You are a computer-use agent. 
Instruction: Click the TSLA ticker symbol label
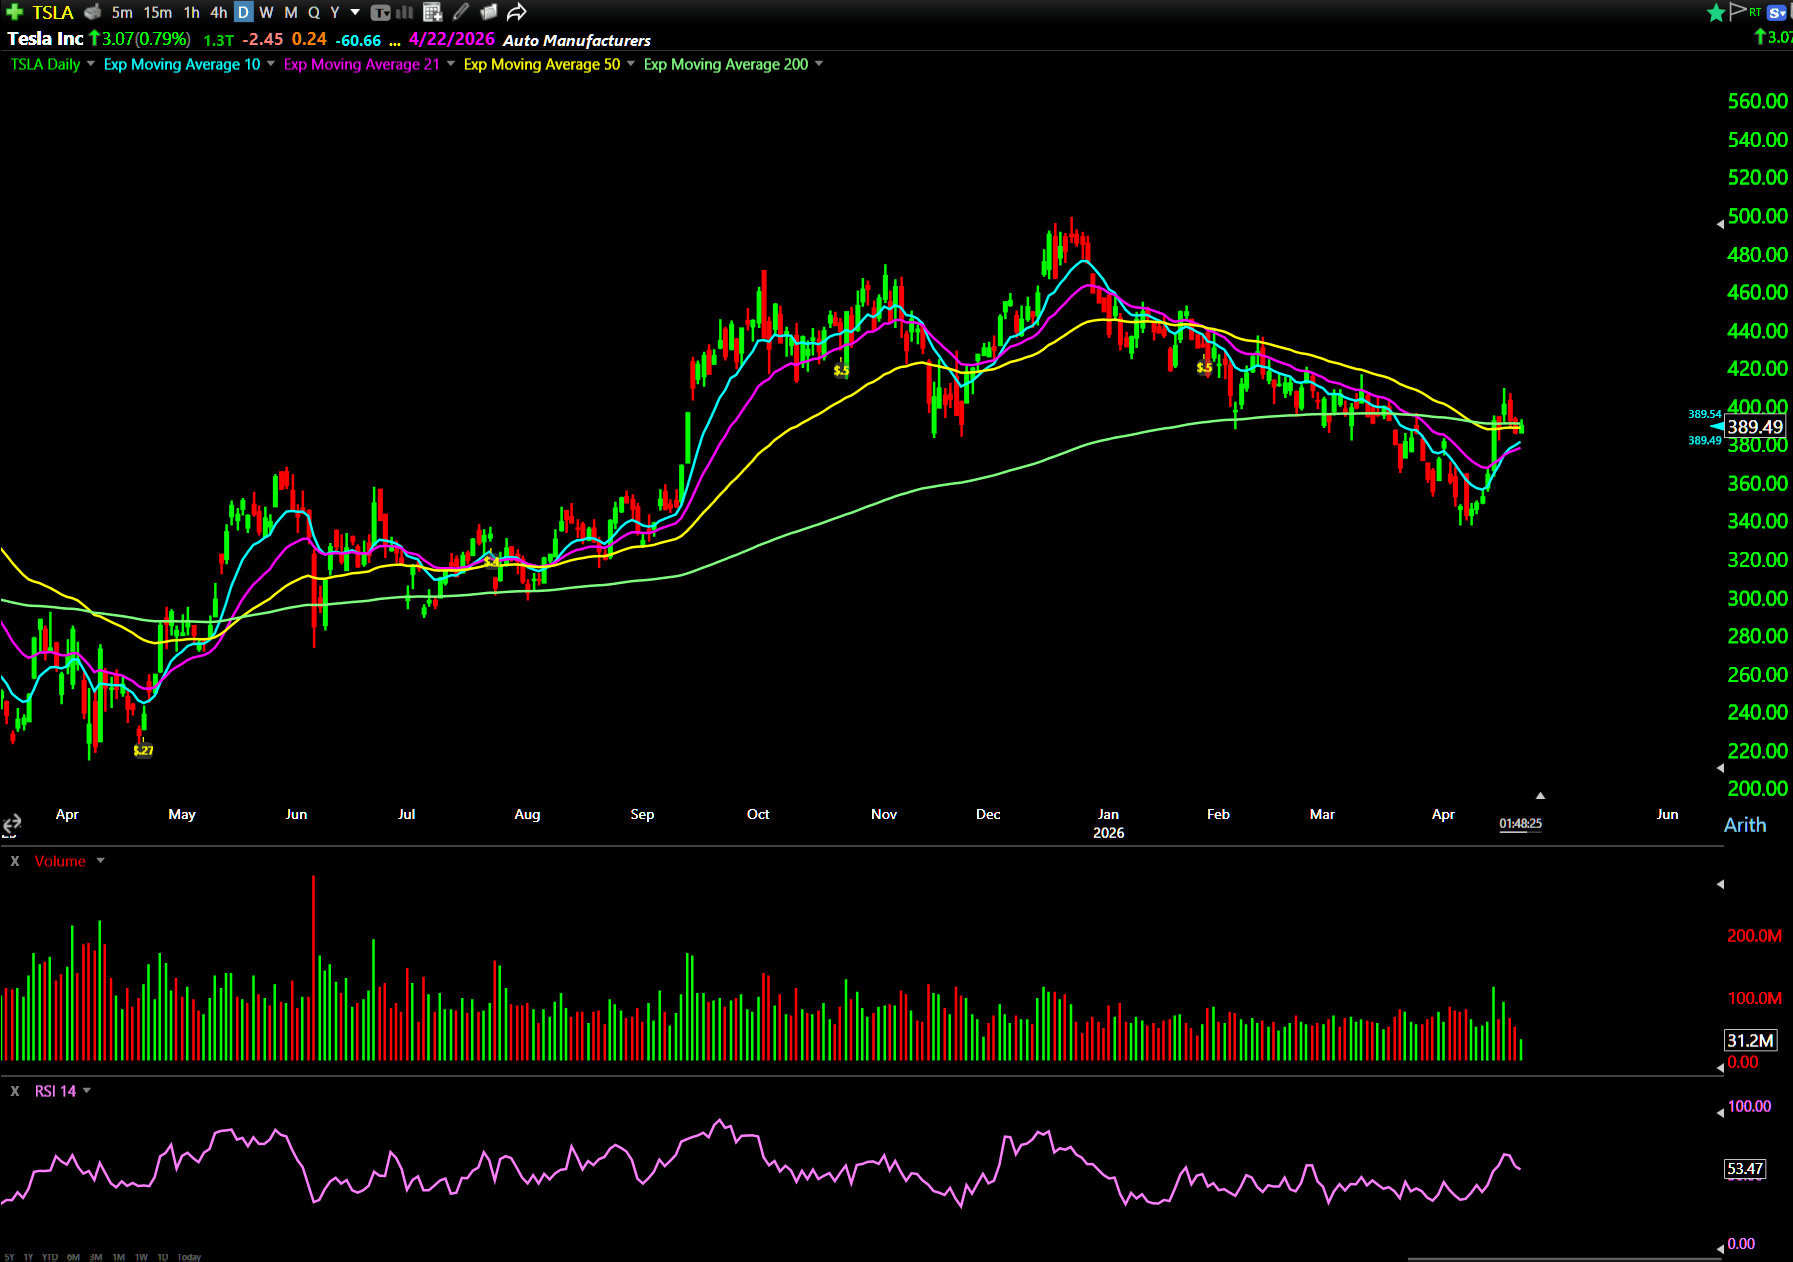point(53,12)
